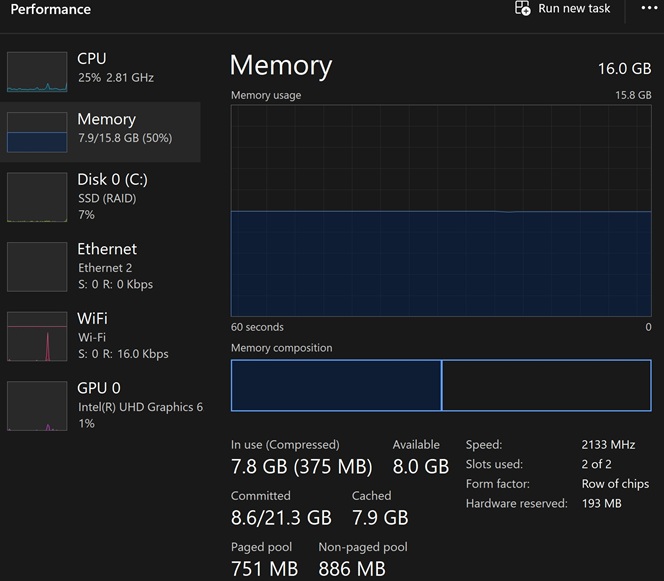Click the '2133 MHz' speed value

(x=608, y=445)
